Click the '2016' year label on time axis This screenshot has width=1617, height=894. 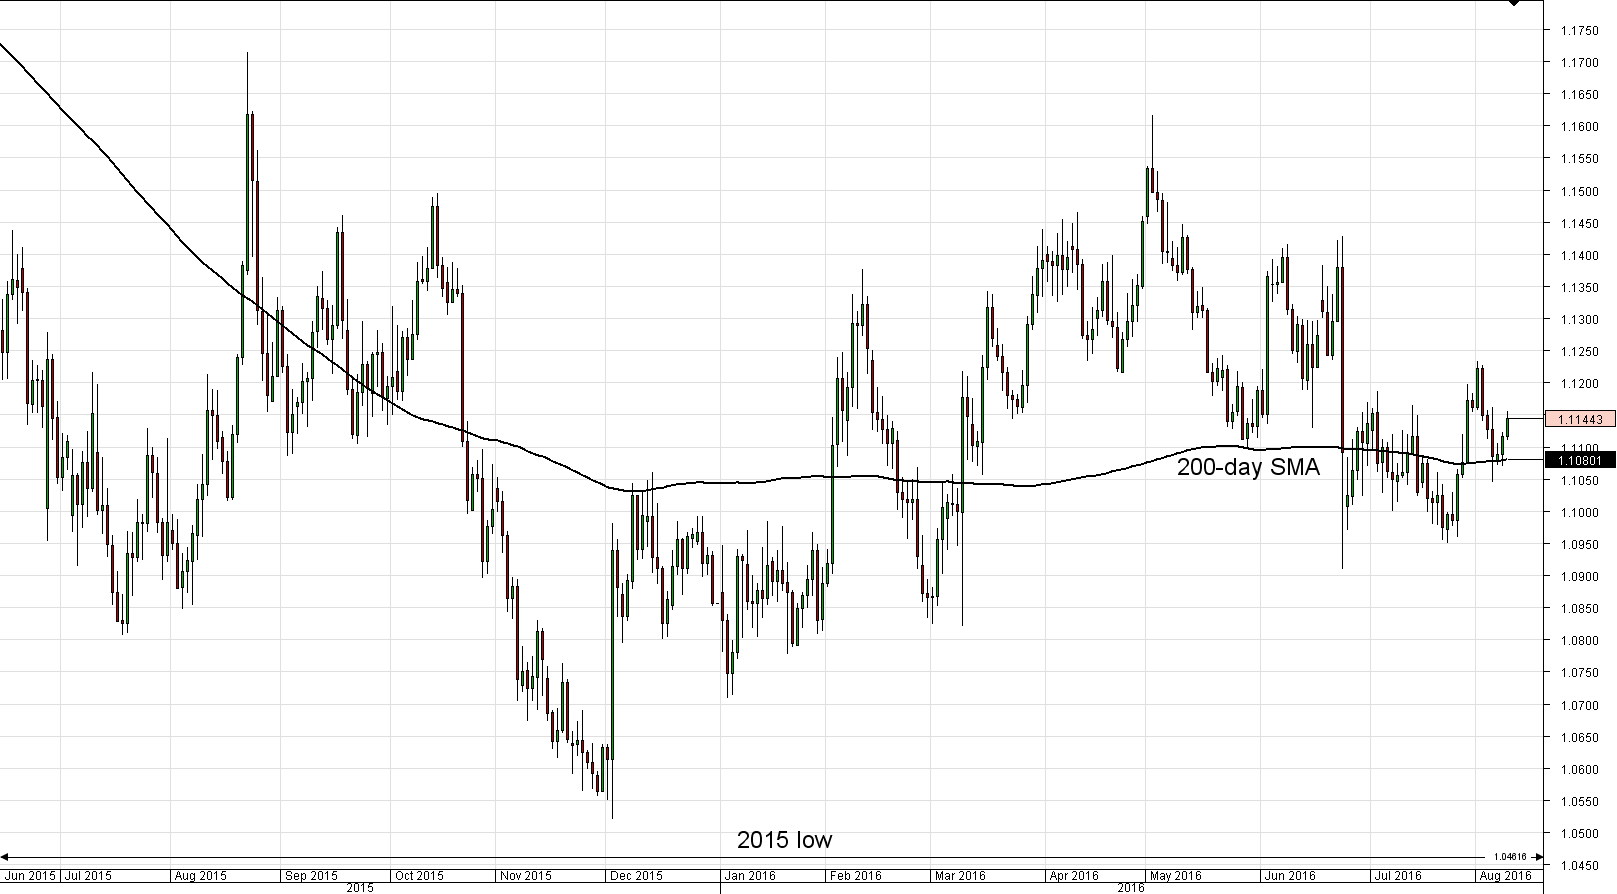pos(1130,887)
